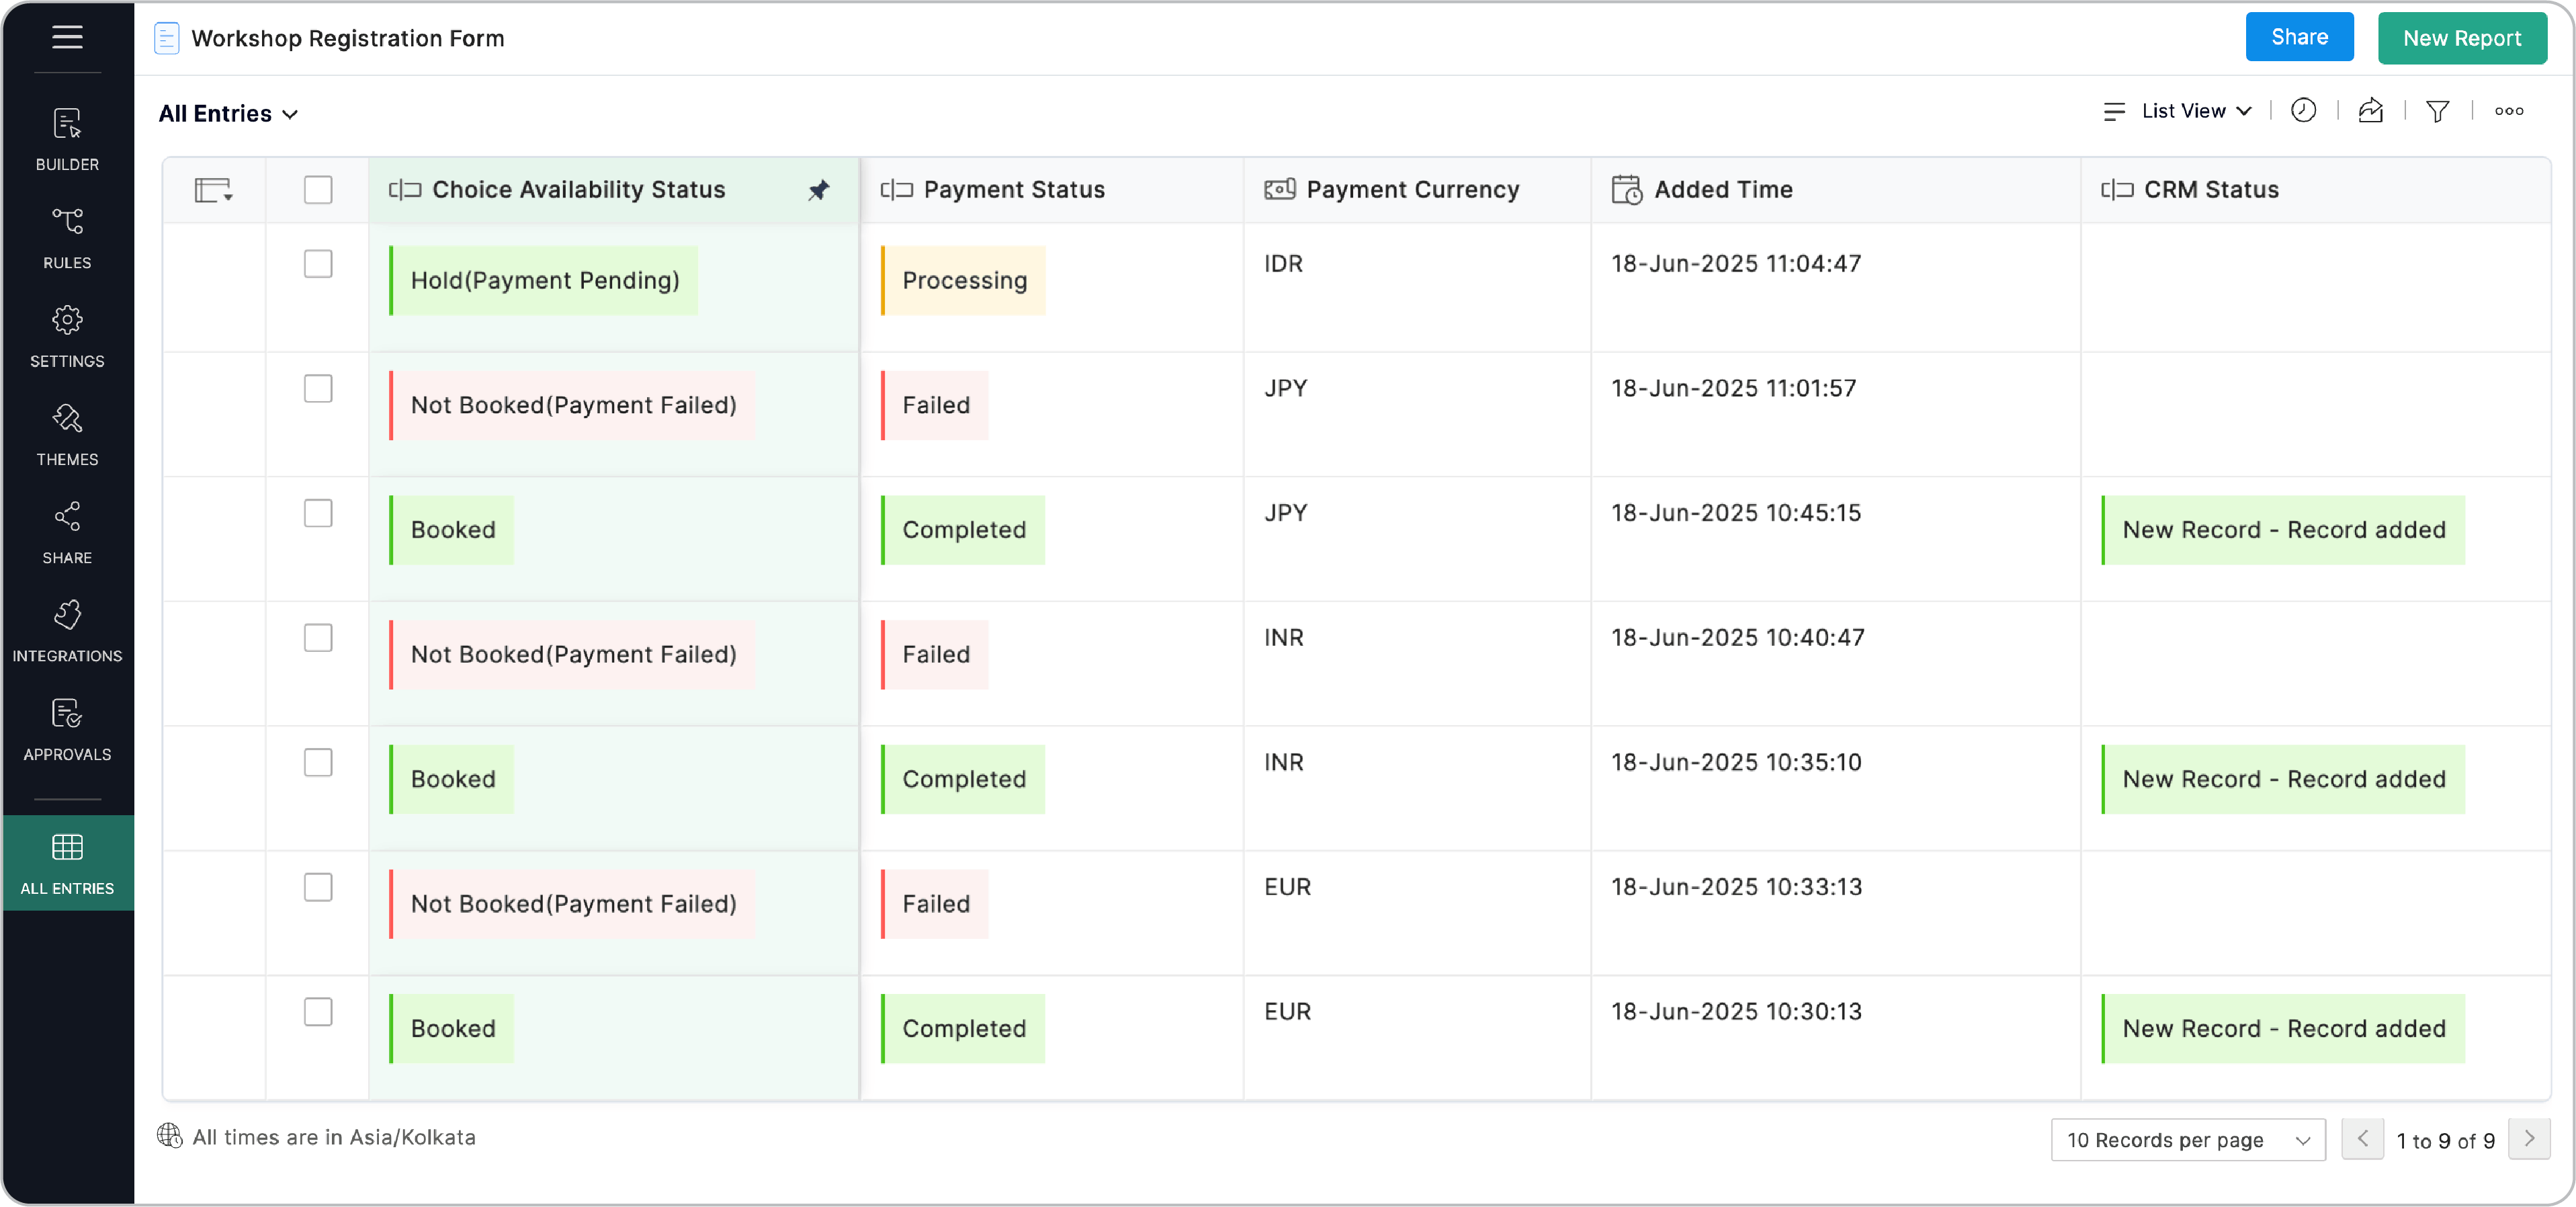This screenshot has width=2576, height=1207.
Task: Open the Zoho Forms hamburger menu
Action: (x=67, y=38)
